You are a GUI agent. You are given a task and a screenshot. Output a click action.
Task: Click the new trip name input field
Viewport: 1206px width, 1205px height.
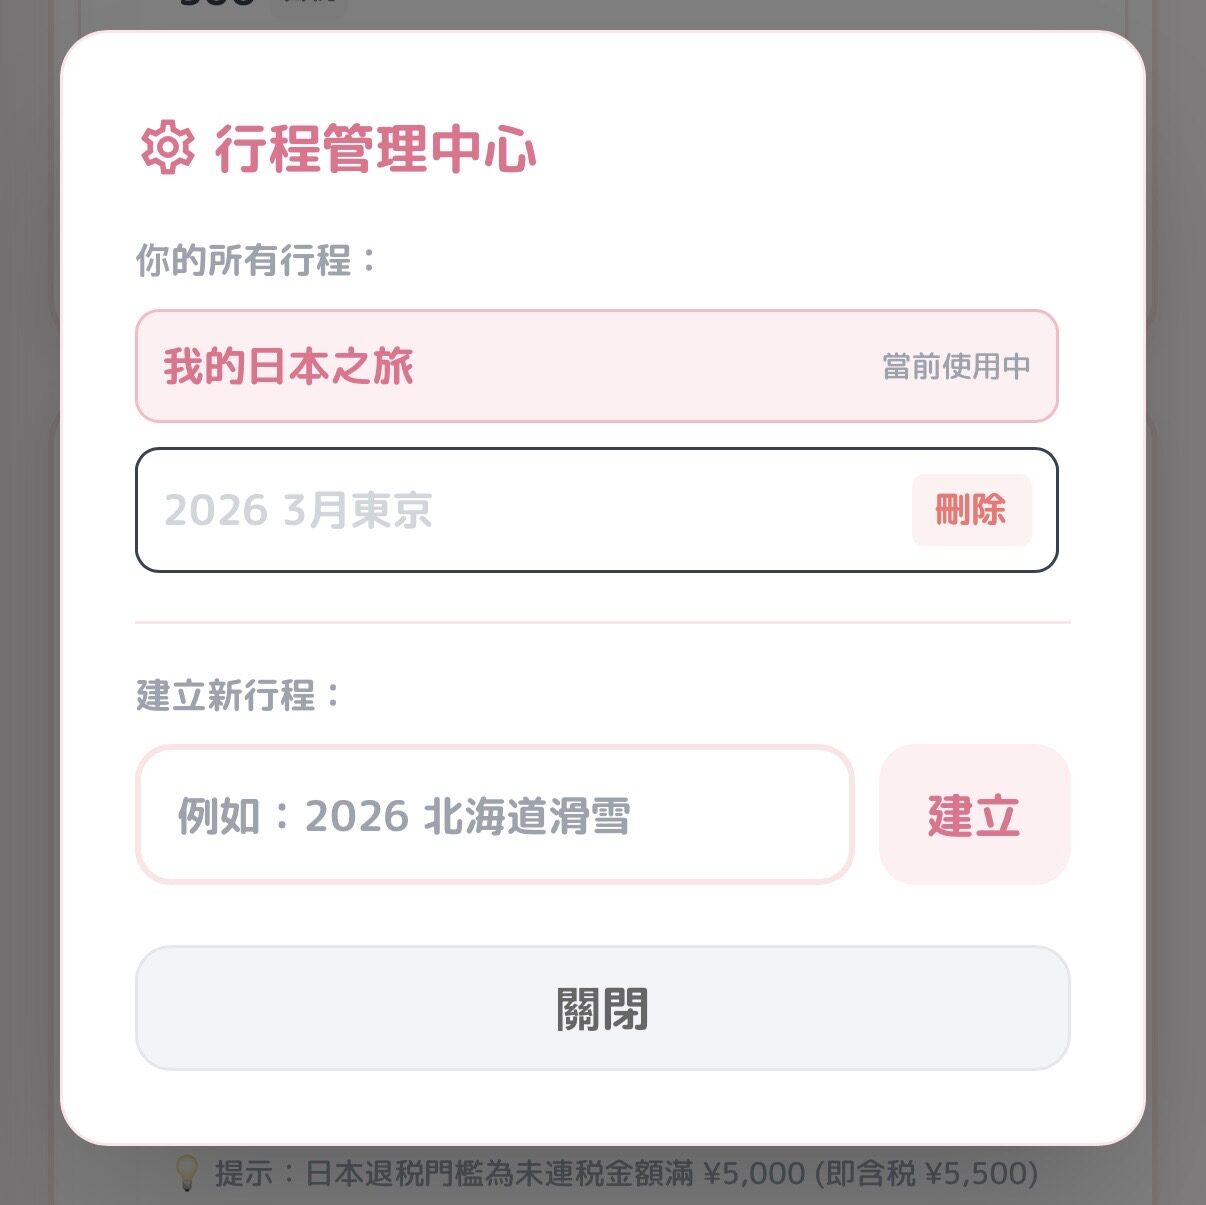pos(498,814)
